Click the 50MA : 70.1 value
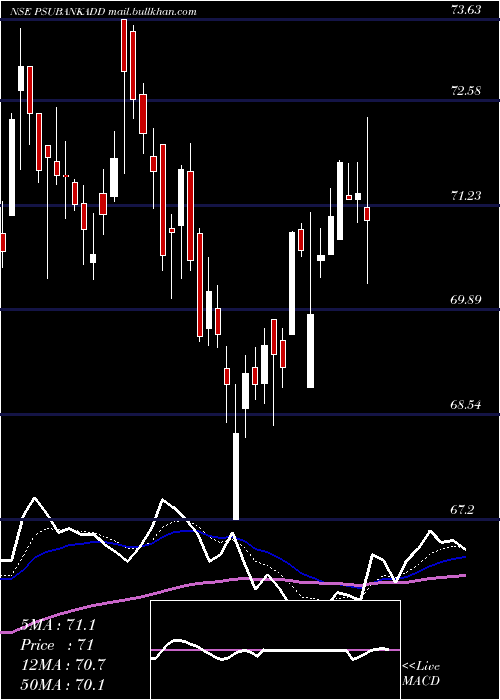Viewport: 500px width, 700px height. pyautogui.click(x=63, y=685)
